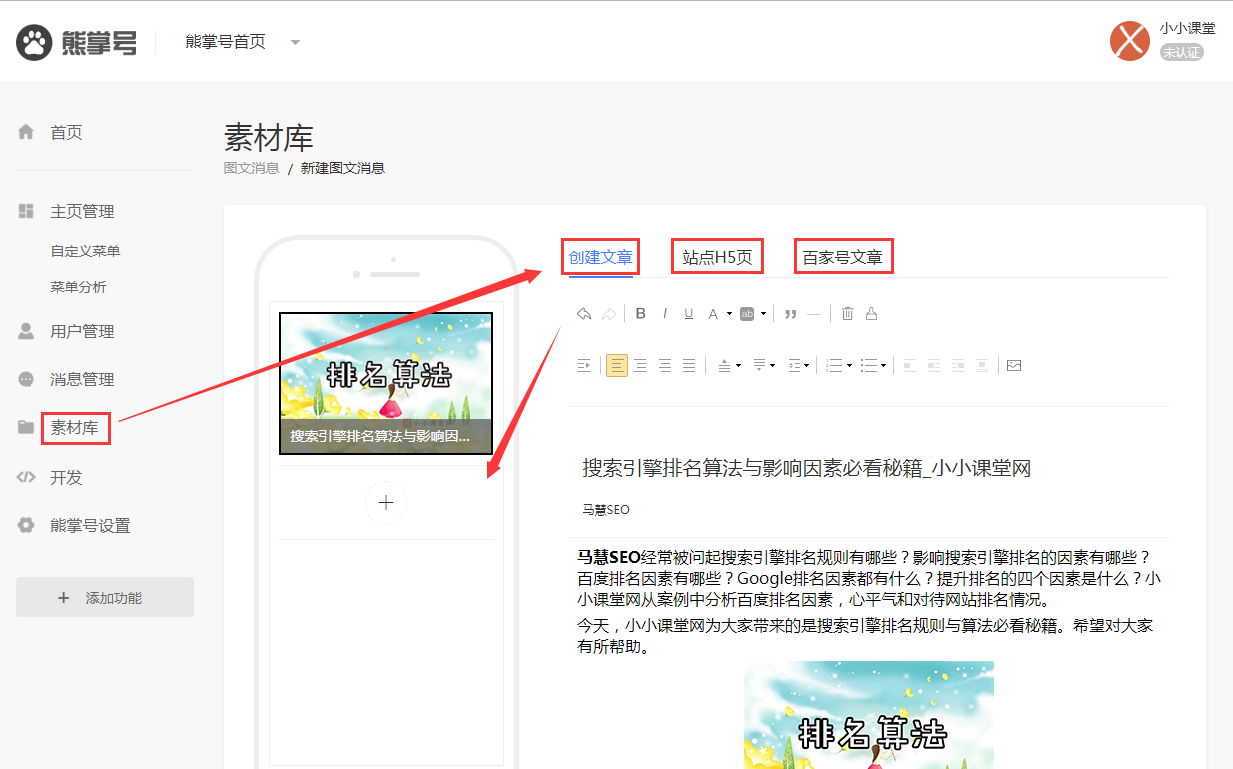Open the highlight color dropdown arrow
The height and width of the screenshot is (769, 1233).
763,314
